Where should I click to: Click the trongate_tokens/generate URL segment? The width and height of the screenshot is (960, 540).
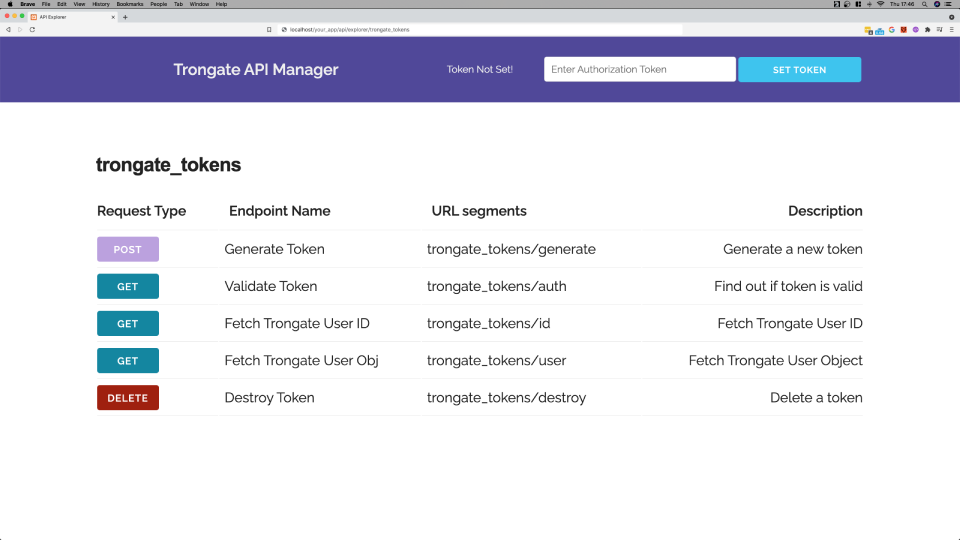click(511, 249)
